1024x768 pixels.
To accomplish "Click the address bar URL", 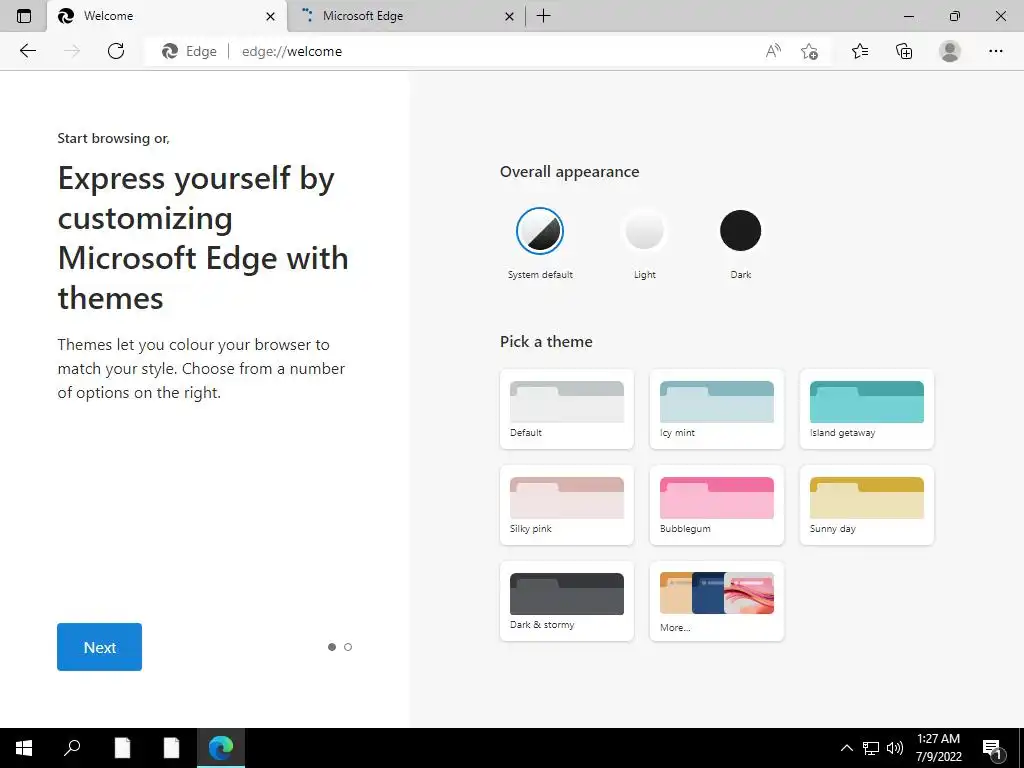I will (x=292, y=51).
